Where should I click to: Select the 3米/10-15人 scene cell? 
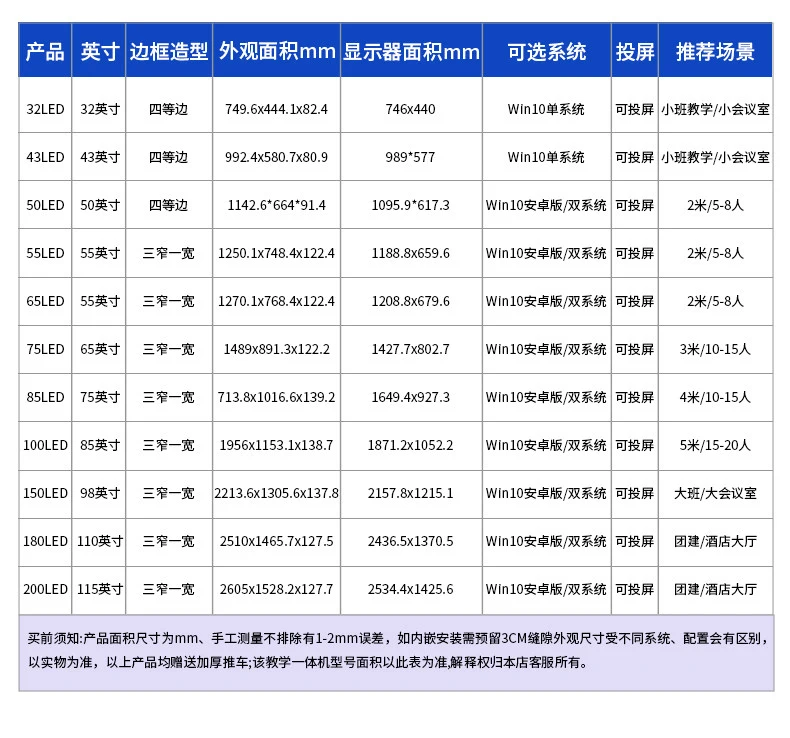(x=715, y=349)
